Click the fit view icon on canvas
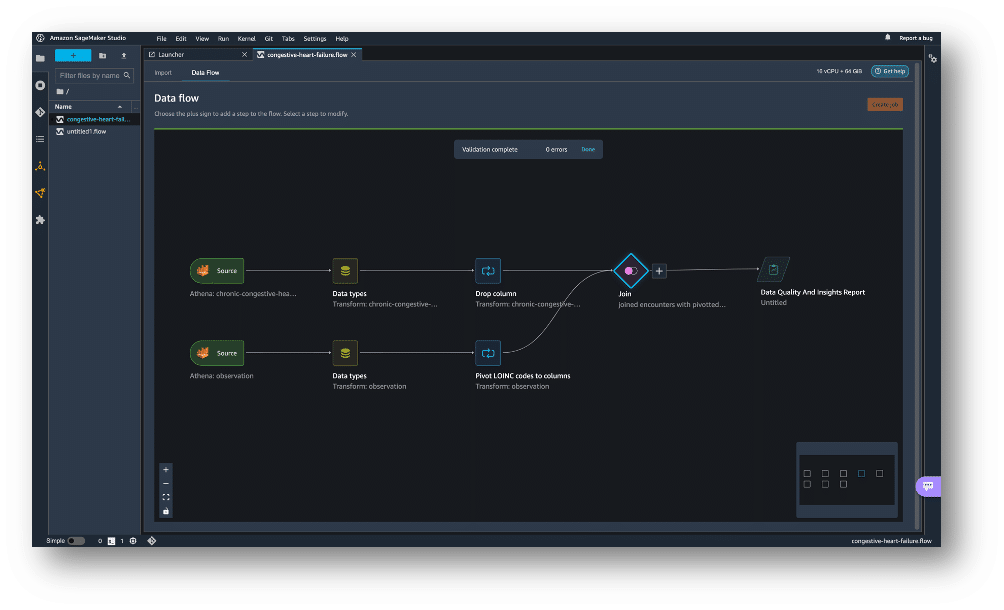Viewport: 1004px width, 610px height. pos(166,497)
